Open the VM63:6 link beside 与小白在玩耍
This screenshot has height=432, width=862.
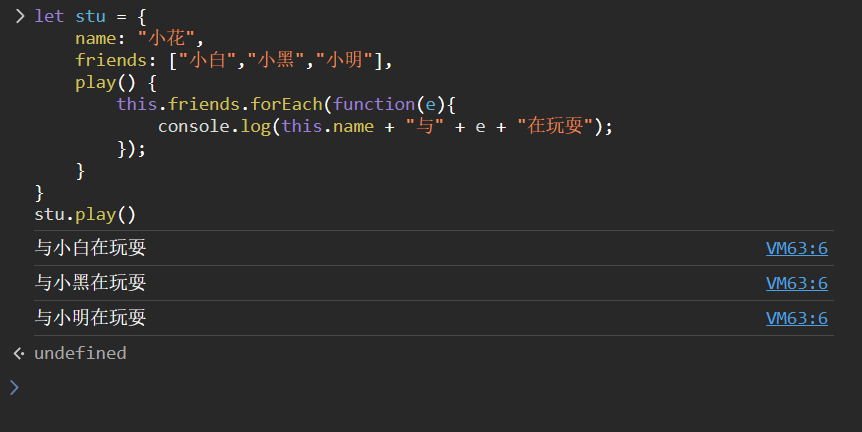coord(796,248)
